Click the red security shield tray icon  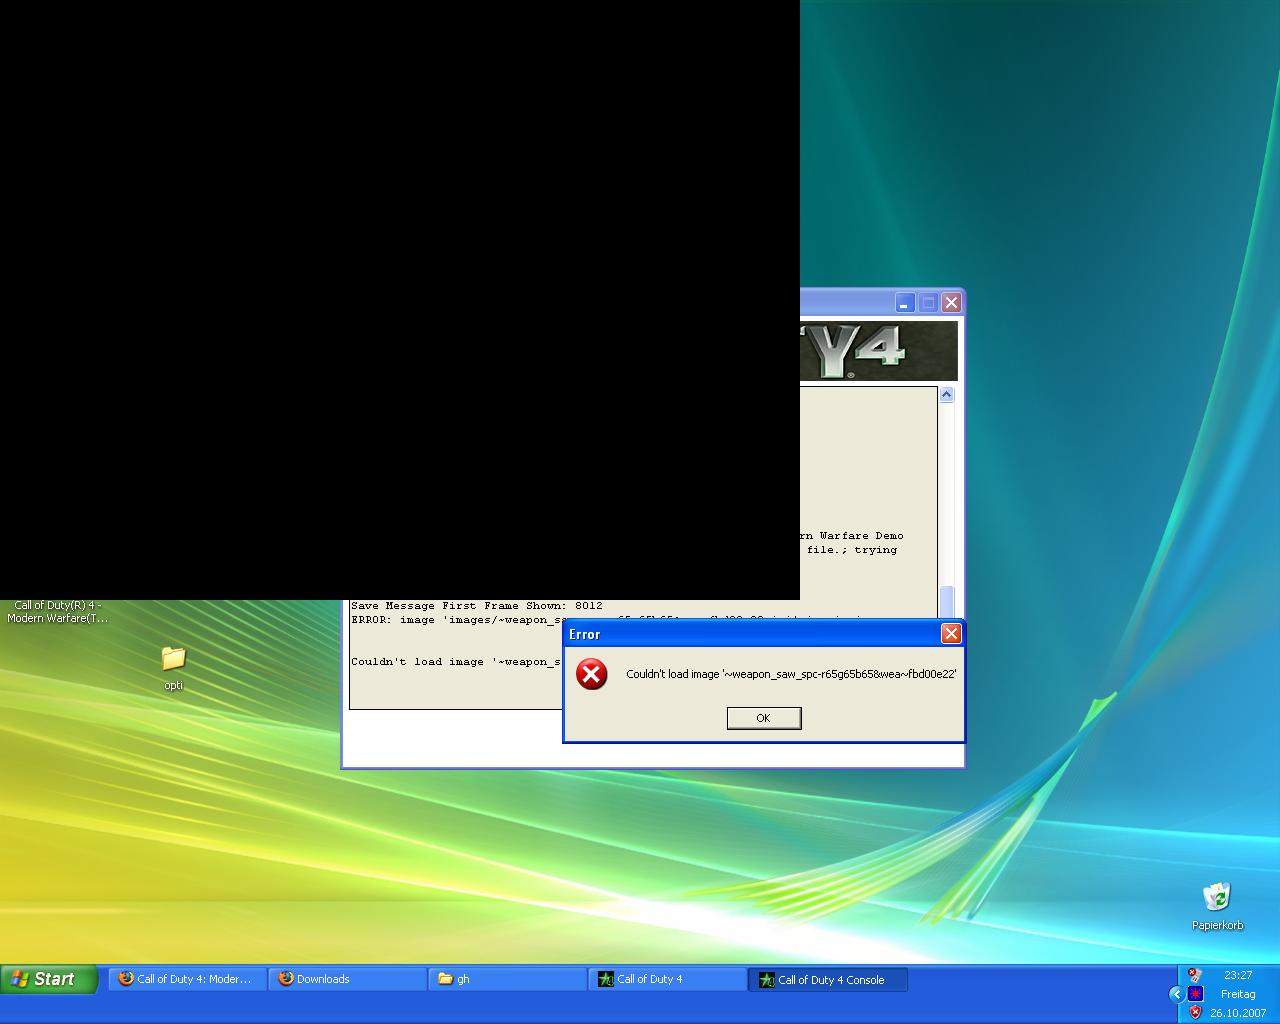coord(1195,1012)
